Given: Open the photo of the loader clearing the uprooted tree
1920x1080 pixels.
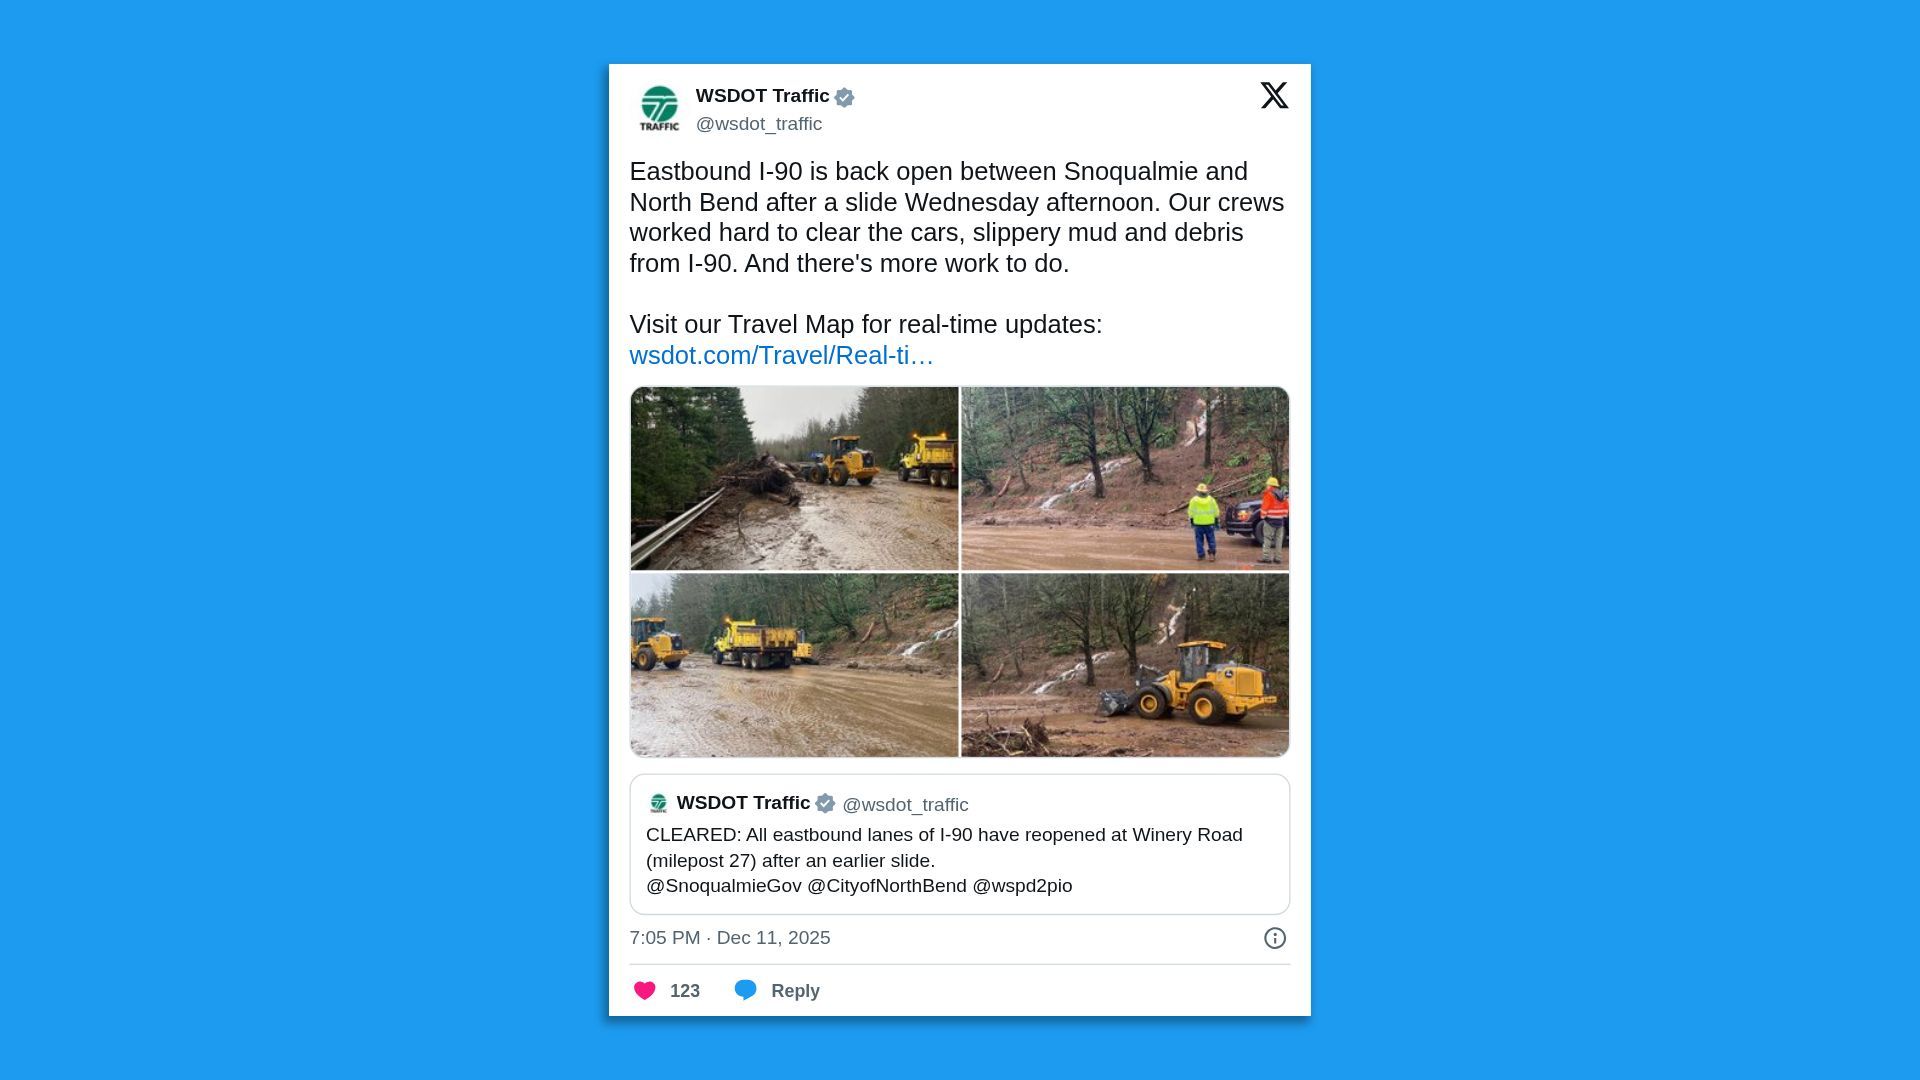Looking at the screenshot, I should pyautogui.click(x=794, y=478).
